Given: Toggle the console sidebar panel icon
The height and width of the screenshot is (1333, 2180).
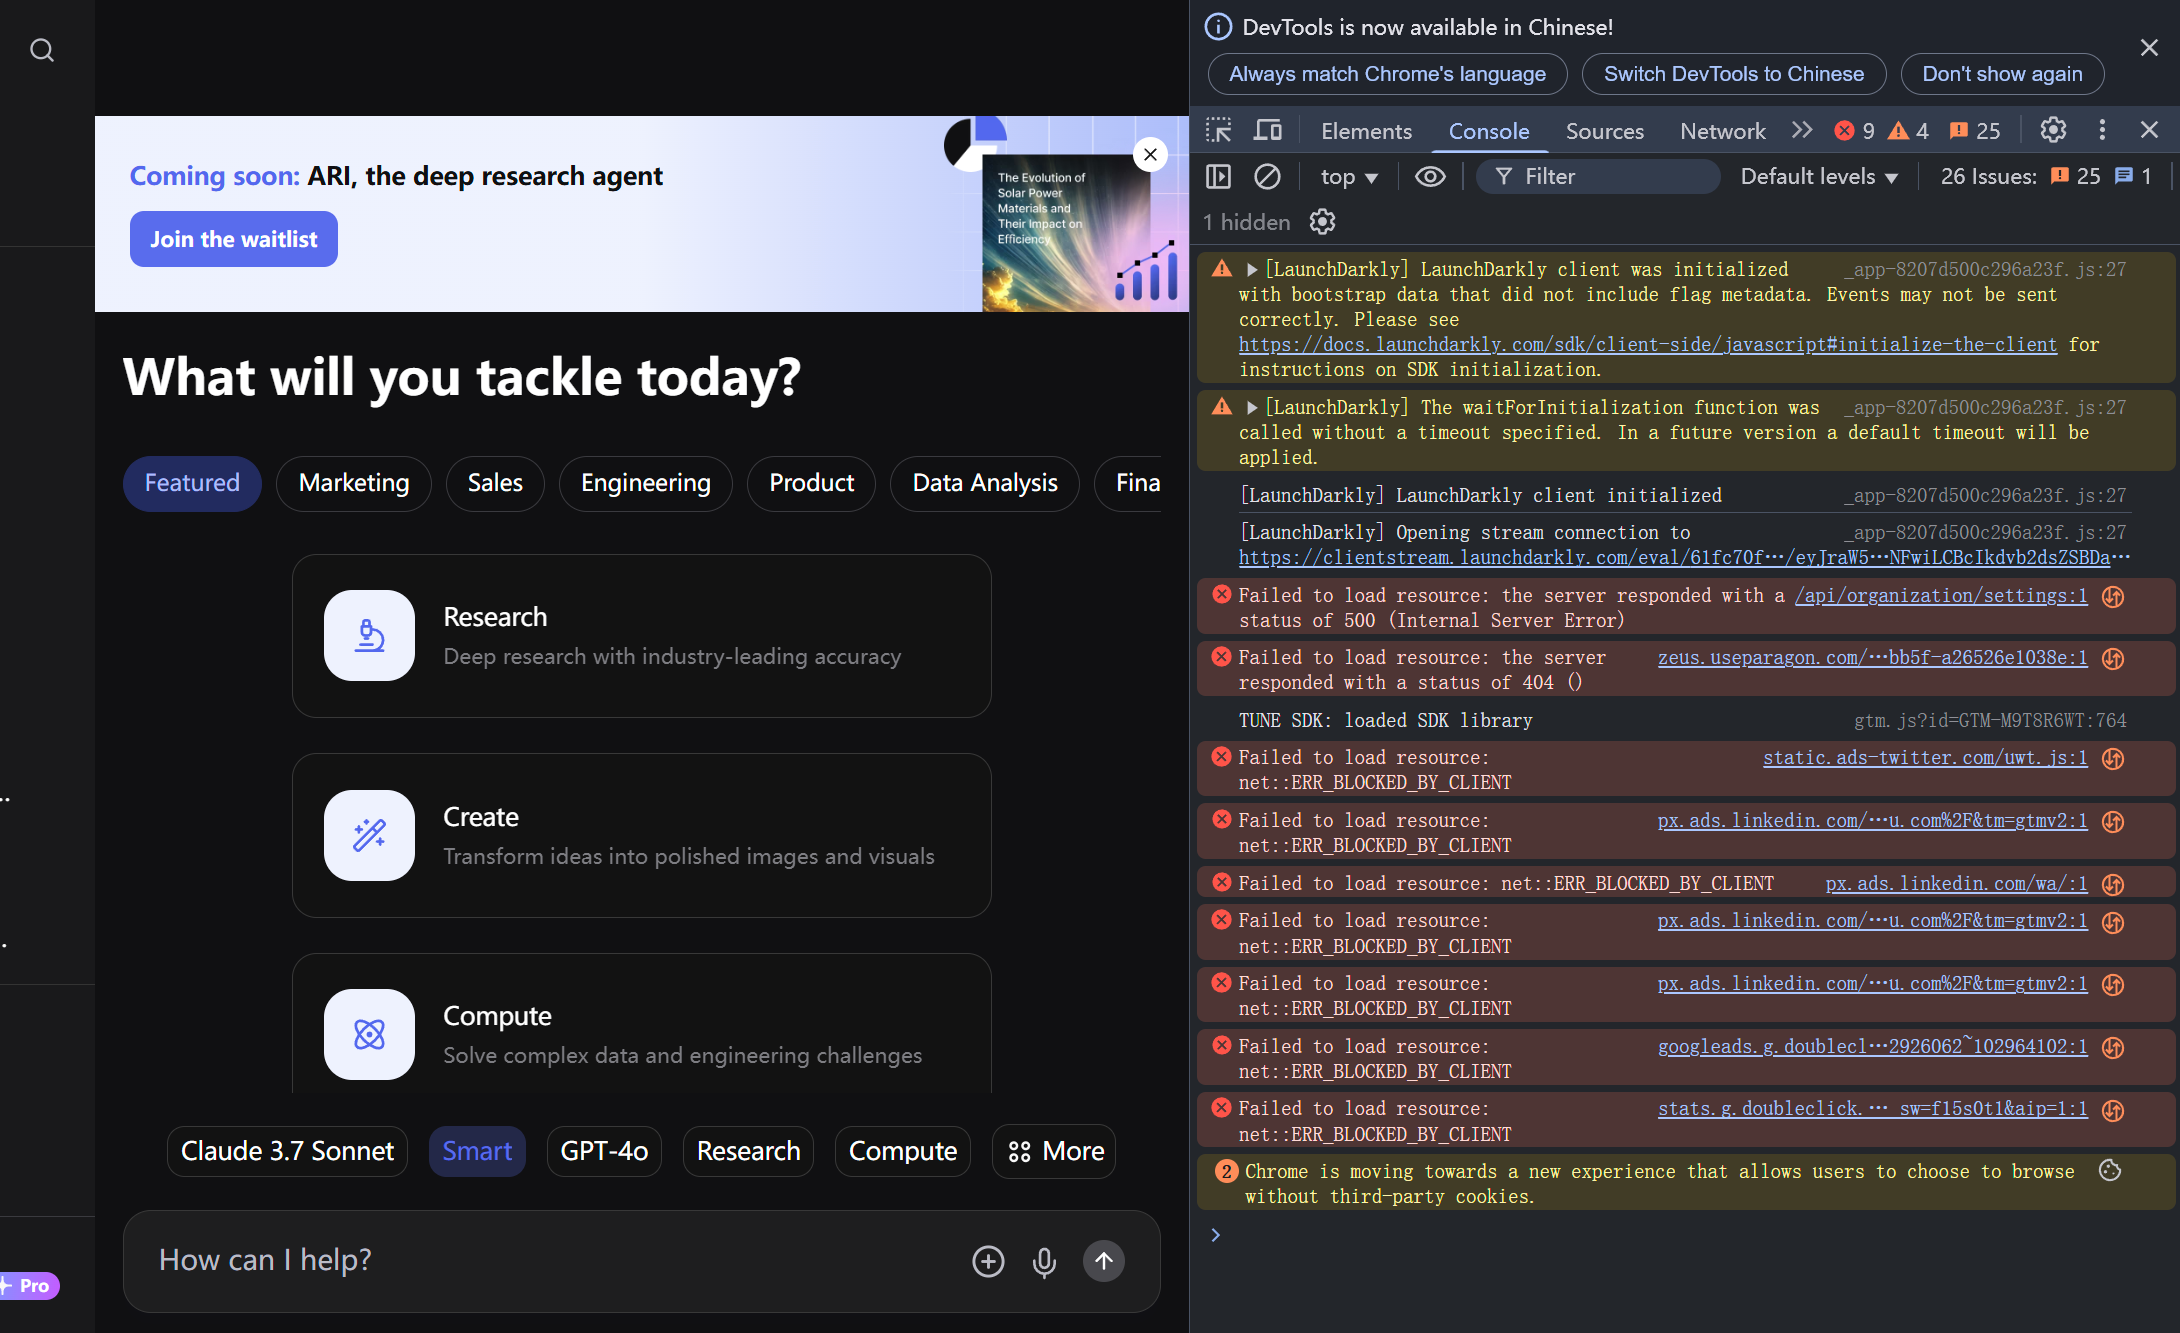Looking at the screenshot, I should click(1218, 177).
